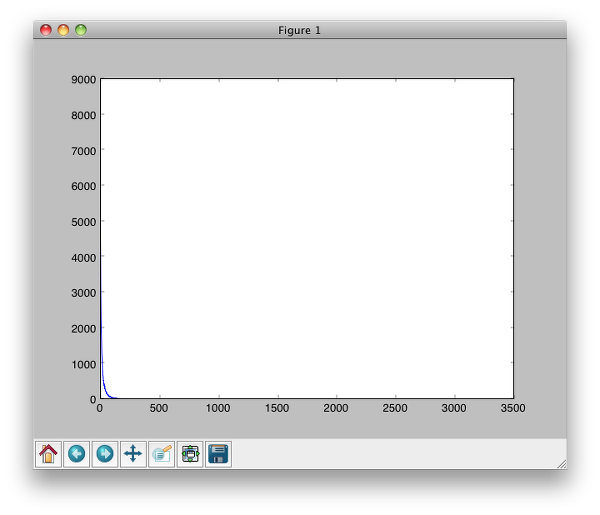Save the figure with floppy disk icon

point(218,454)
